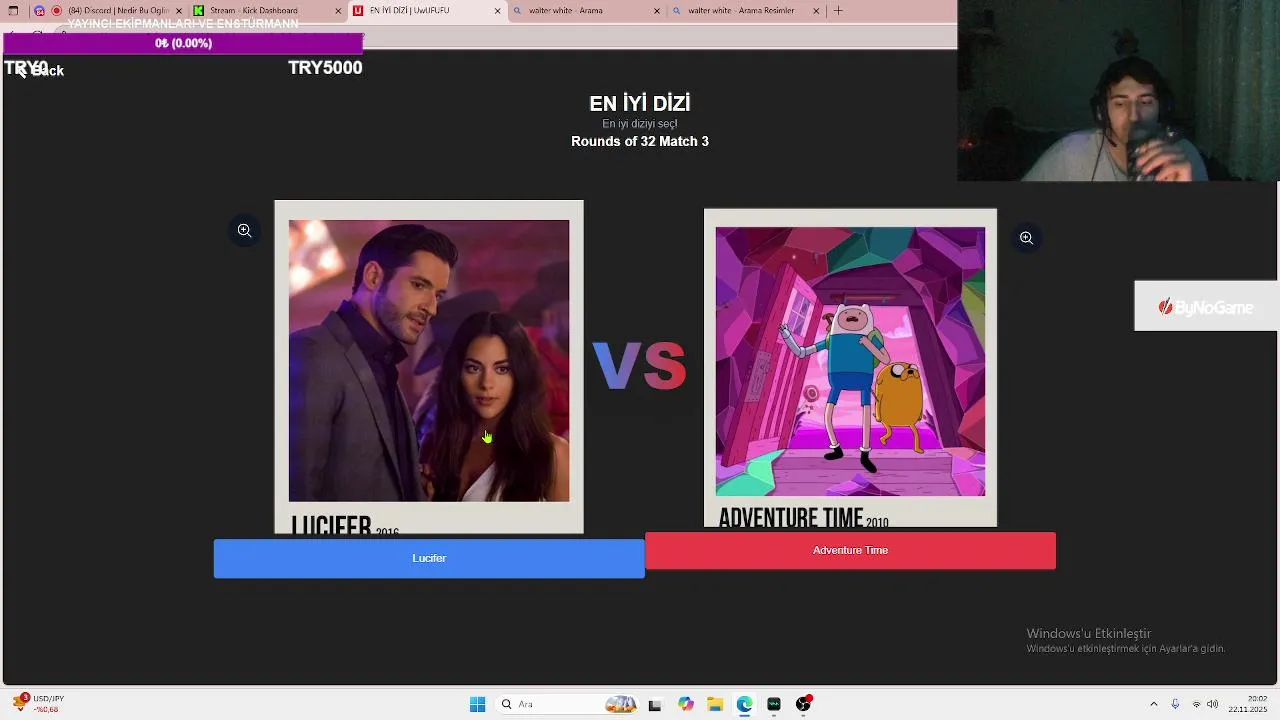Click the donation progress bar 0% (0.00%)

pyautogui.click(x=183, y=43)
